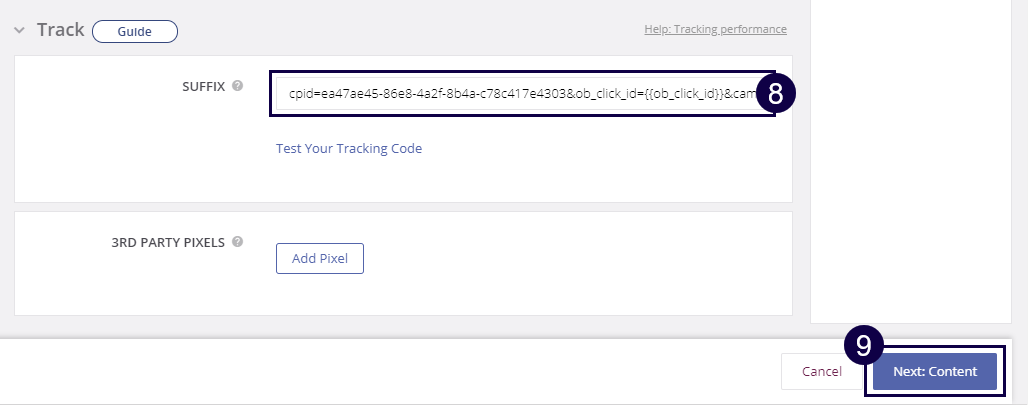This screenshot has width=1028, height=405.
Task: Focus the Suffix tracking code field
Action: tap(520, 93)
